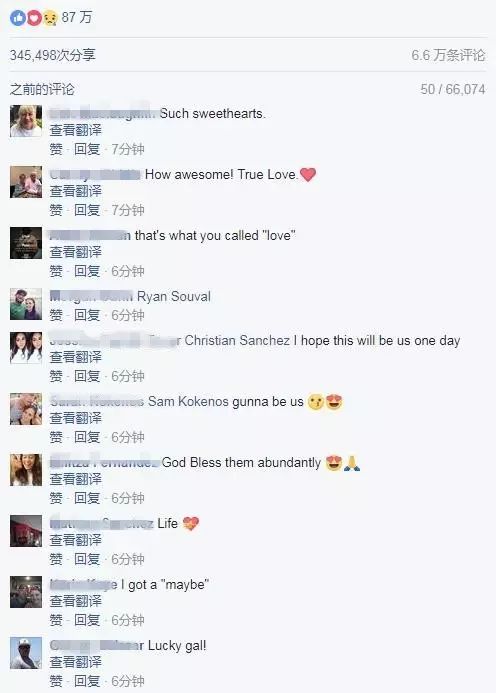Open the 345,498次分享 shares list
The height and width of the screenshot is (693, 496).
tap(53, 55)
